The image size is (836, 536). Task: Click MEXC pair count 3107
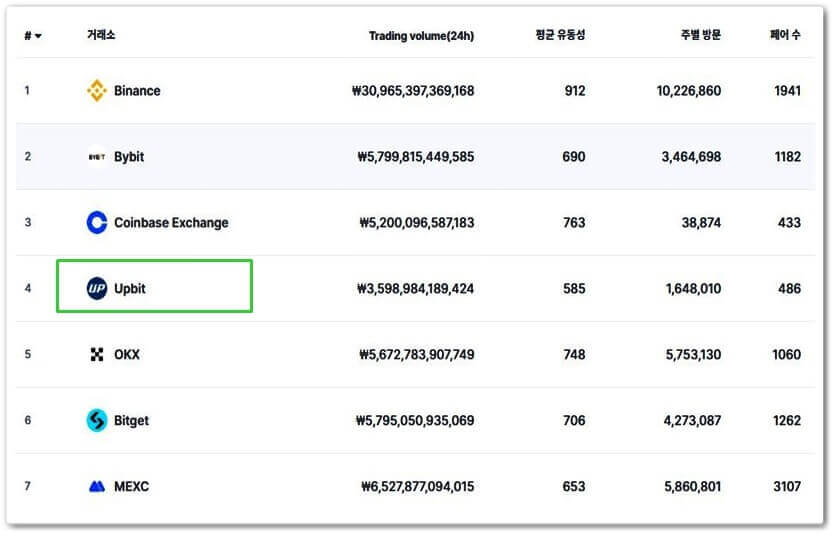(x=787, y=487)
